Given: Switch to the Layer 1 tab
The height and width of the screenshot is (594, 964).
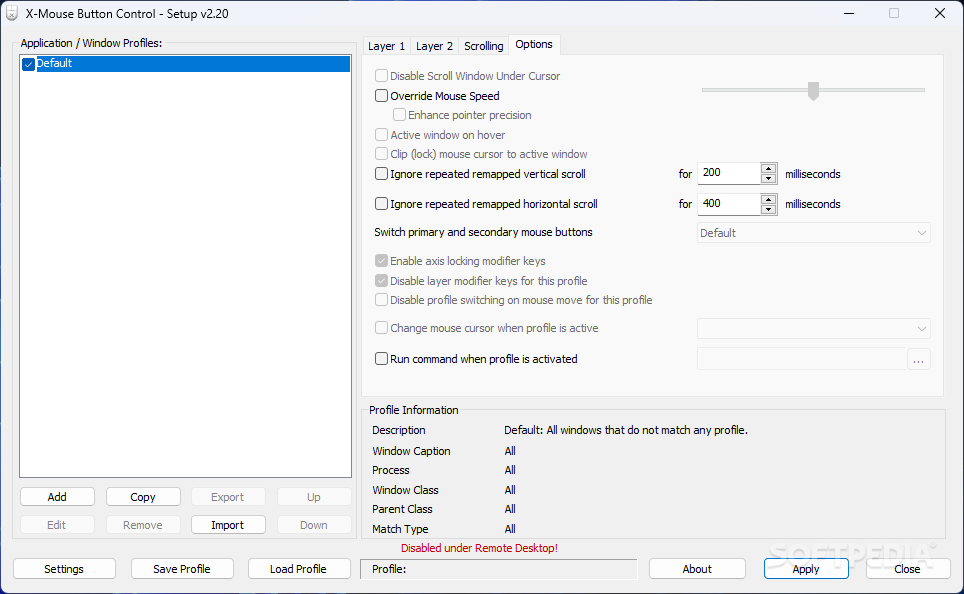Looking at the screenshot, I should point(386,46).
